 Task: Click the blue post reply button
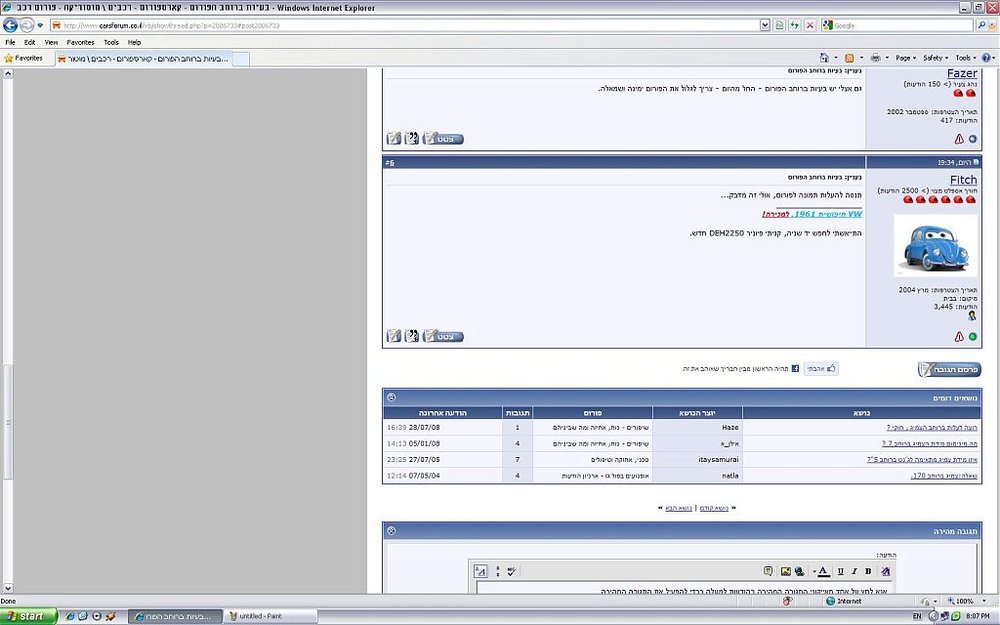pyautogui.click(x=949, y=369)
